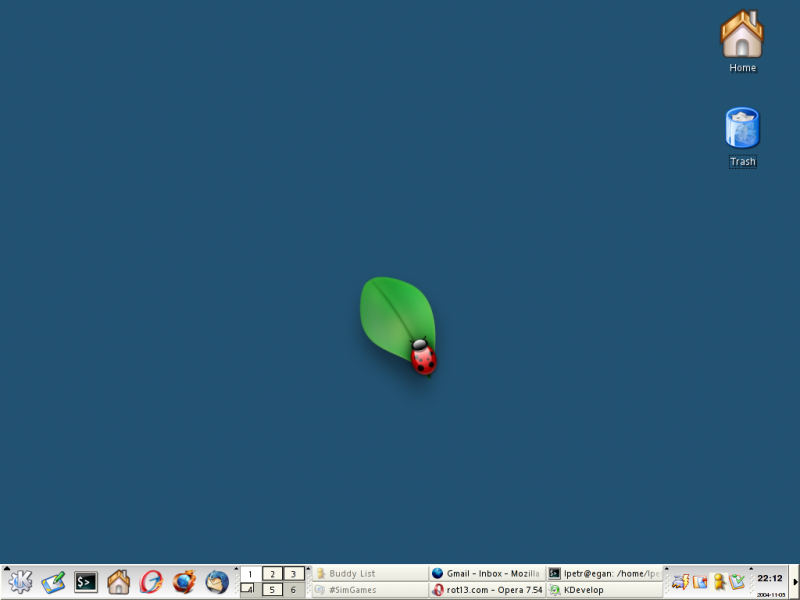Launch Mozilla Firefox from the panel
Viewport: 800px width, 600px height.
click(184, 582)
